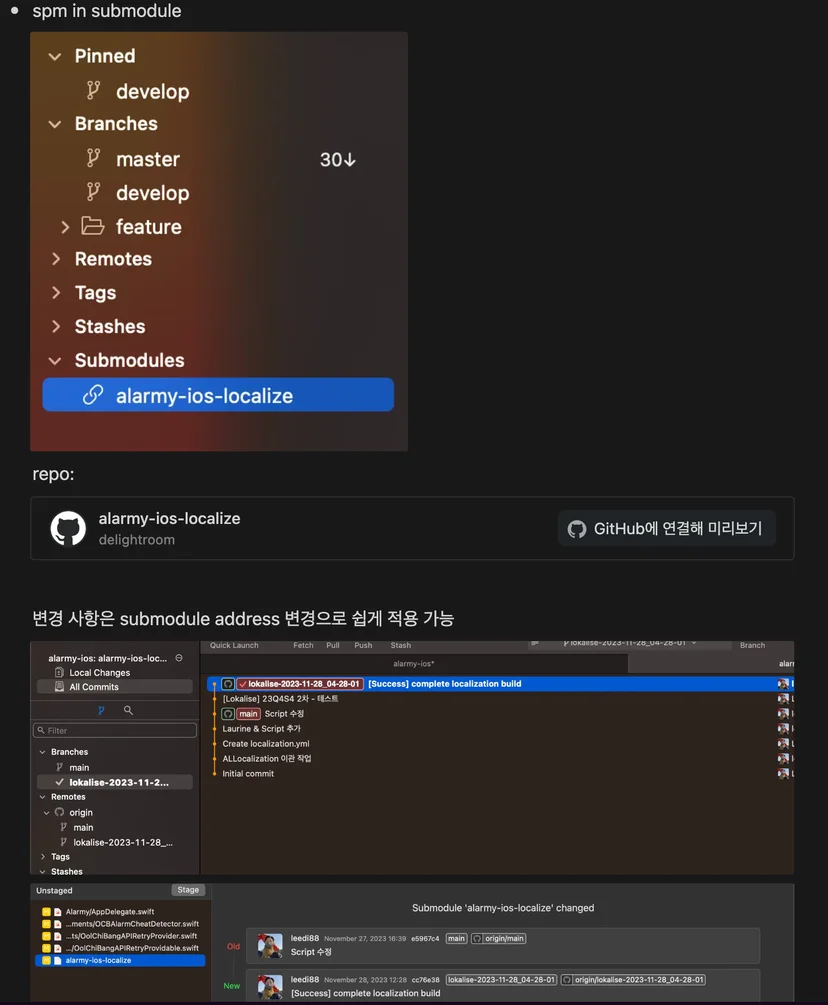Click Pull in toolbar

pyautogui.click(x=333, y=645)
